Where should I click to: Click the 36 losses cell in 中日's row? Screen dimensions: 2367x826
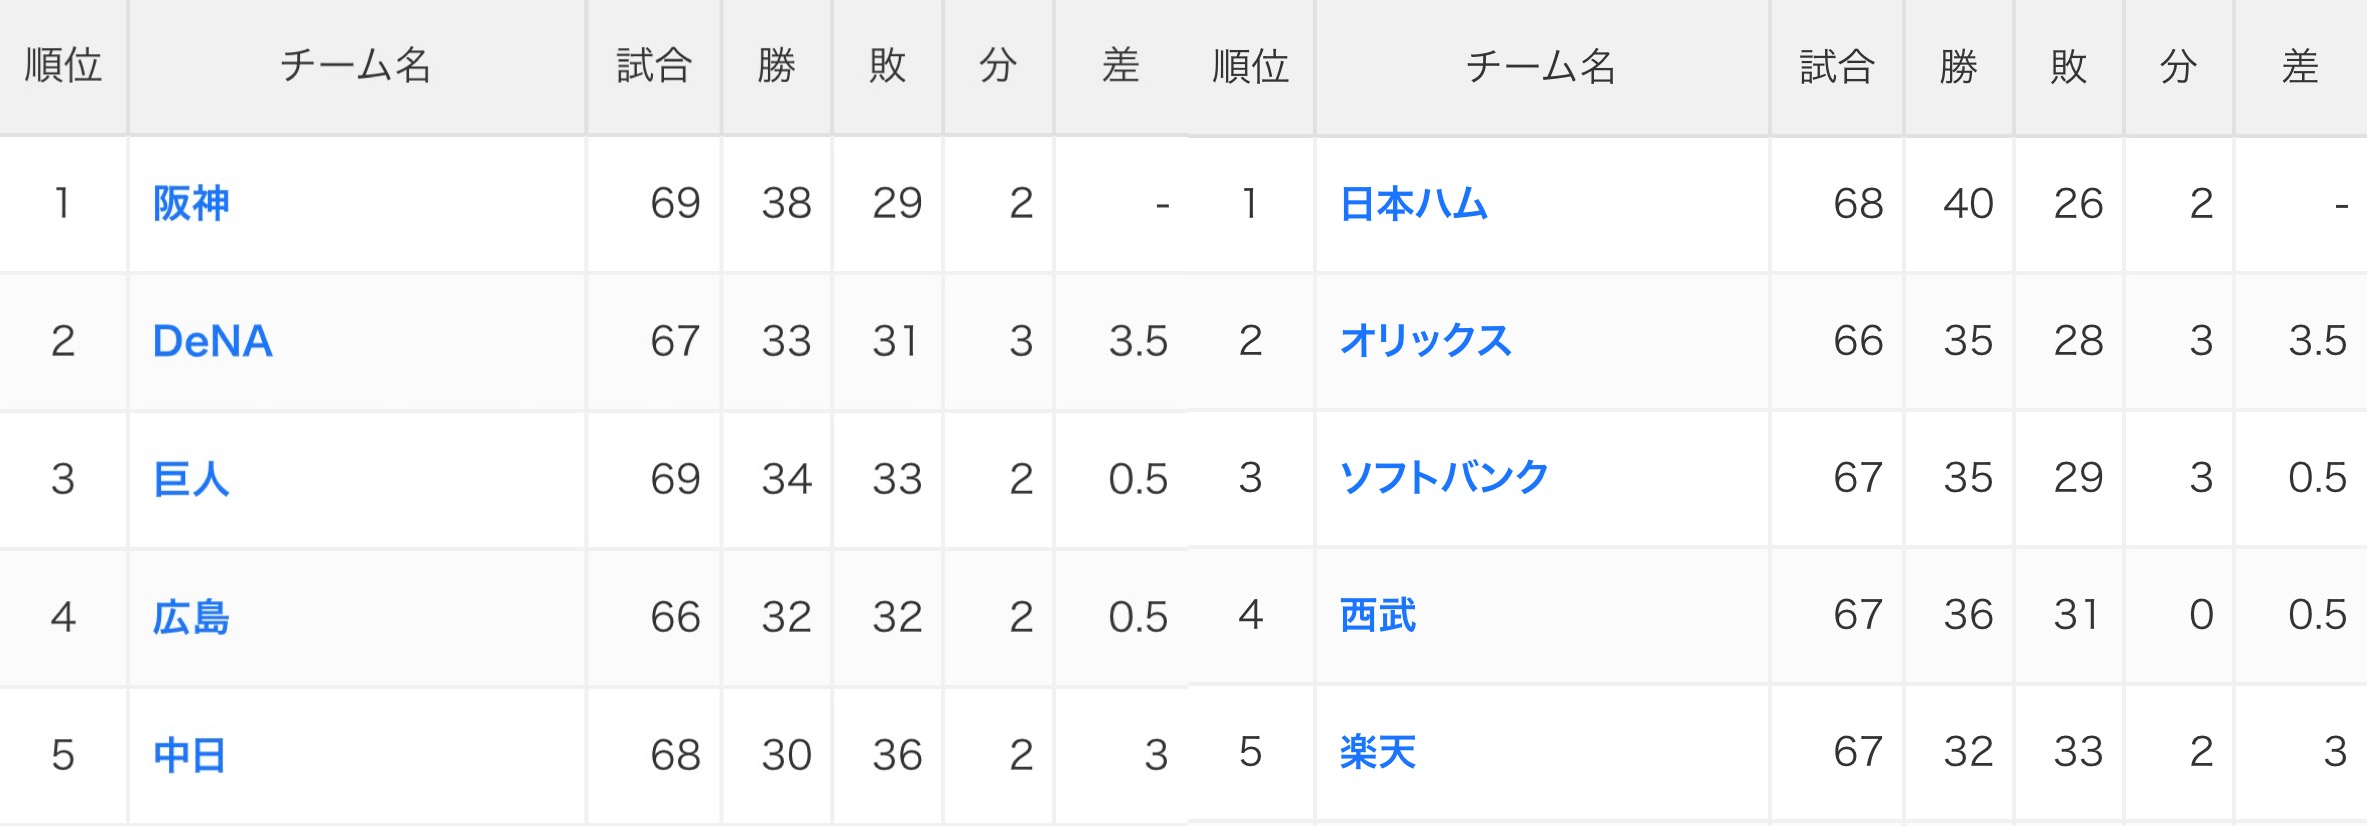pyautogui.click(x=897, y=755)
